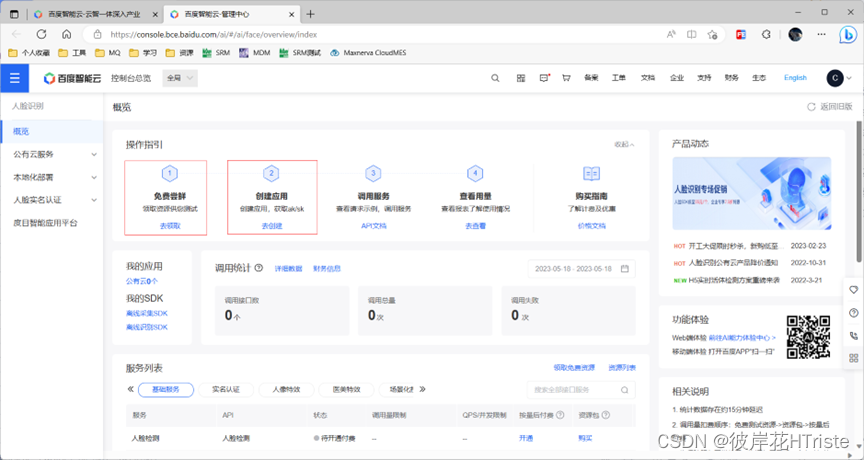This screenshot has width=864, height=460.
Task: Click the help icon next to 调用统计
Action: 258,268
